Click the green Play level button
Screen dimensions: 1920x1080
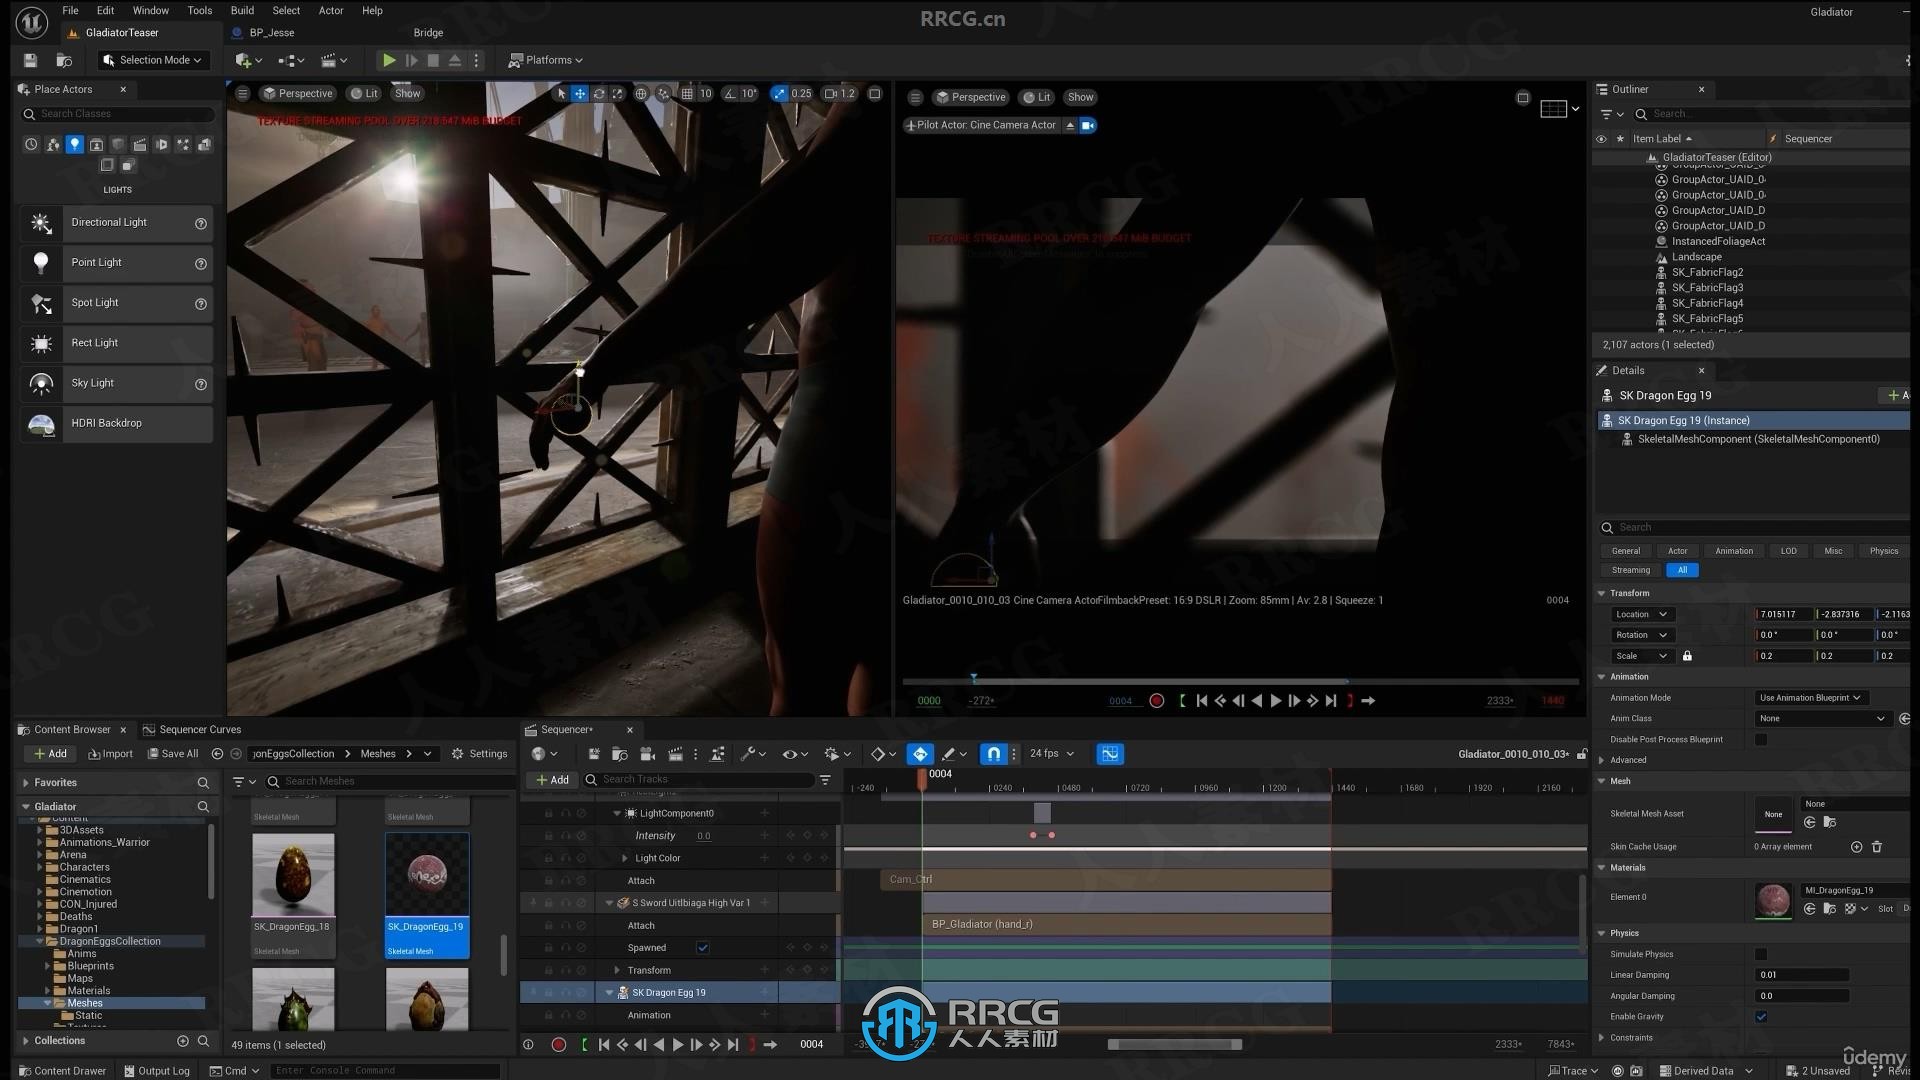coord(389,60)
